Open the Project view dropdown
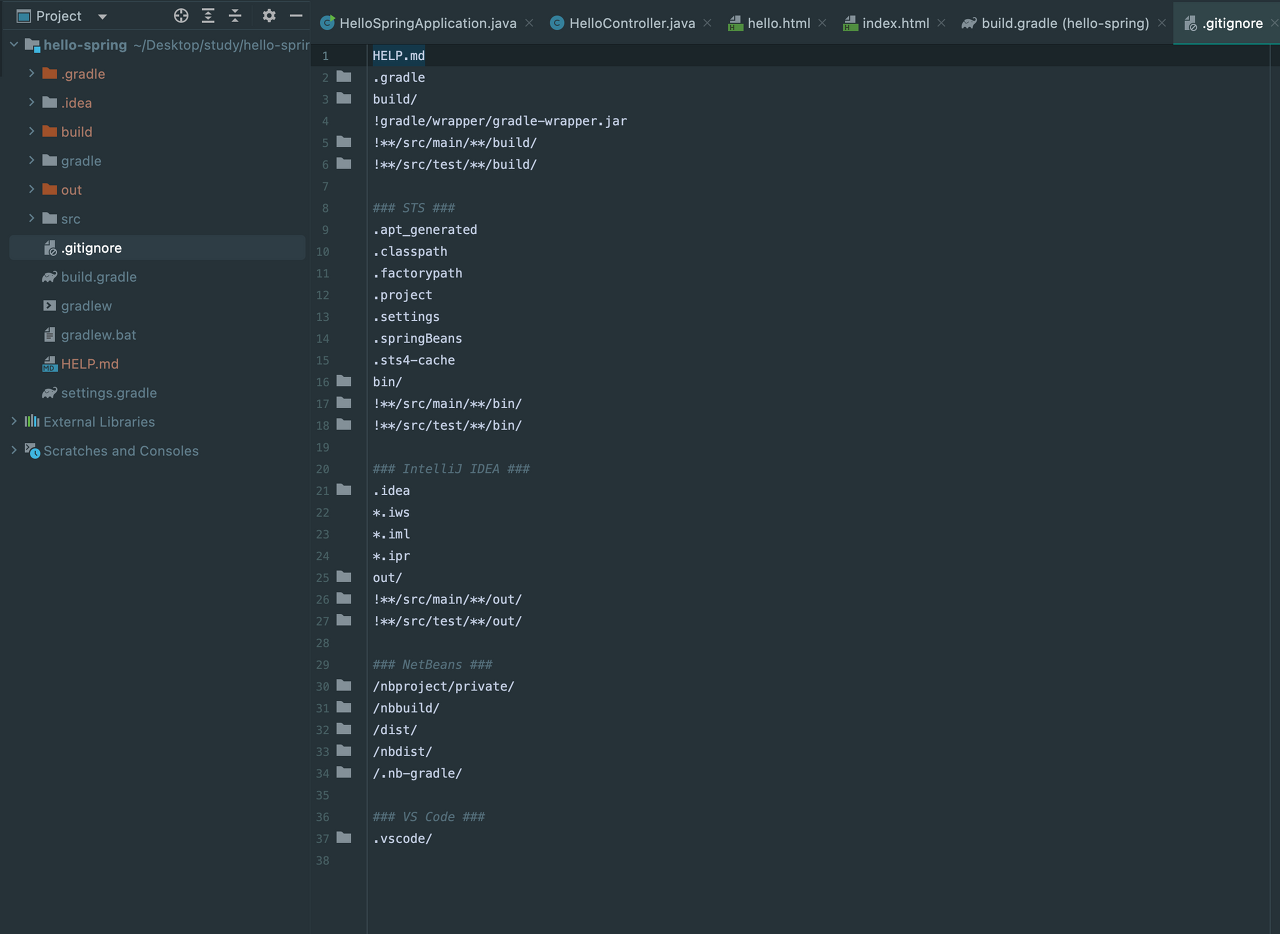 click(102, 17)
